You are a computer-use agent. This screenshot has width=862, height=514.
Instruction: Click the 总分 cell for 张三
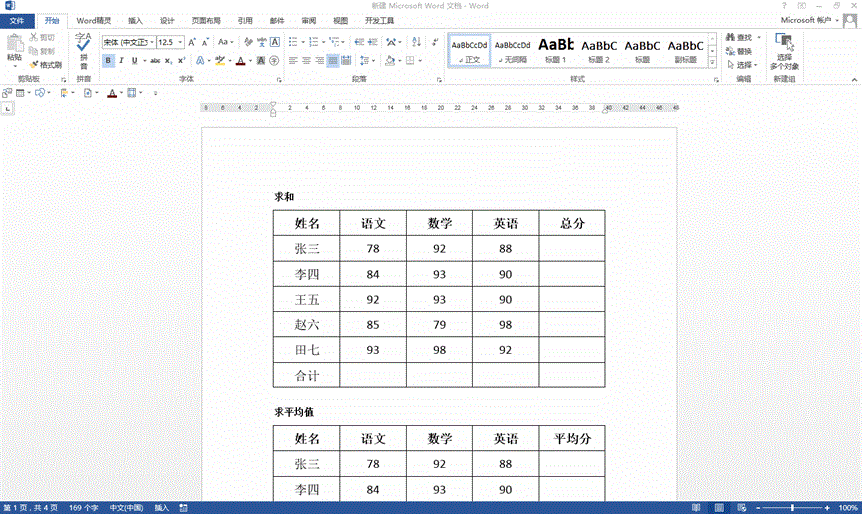point(572,250)
